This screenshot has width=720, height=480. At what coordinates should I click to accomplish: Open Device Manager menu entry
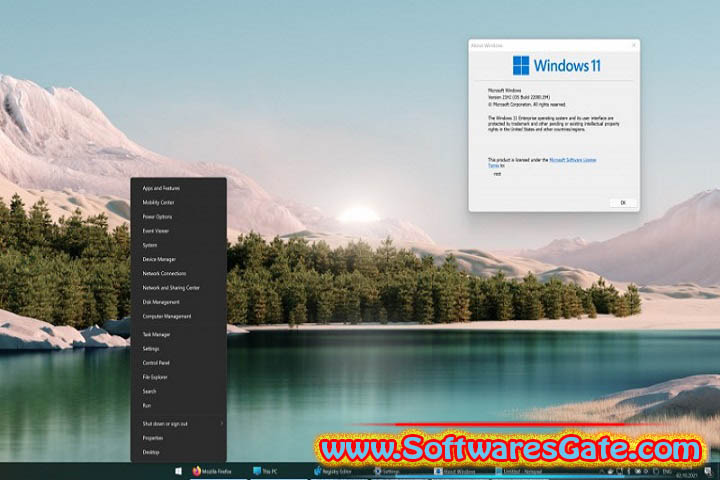click(x=179, y=260)
